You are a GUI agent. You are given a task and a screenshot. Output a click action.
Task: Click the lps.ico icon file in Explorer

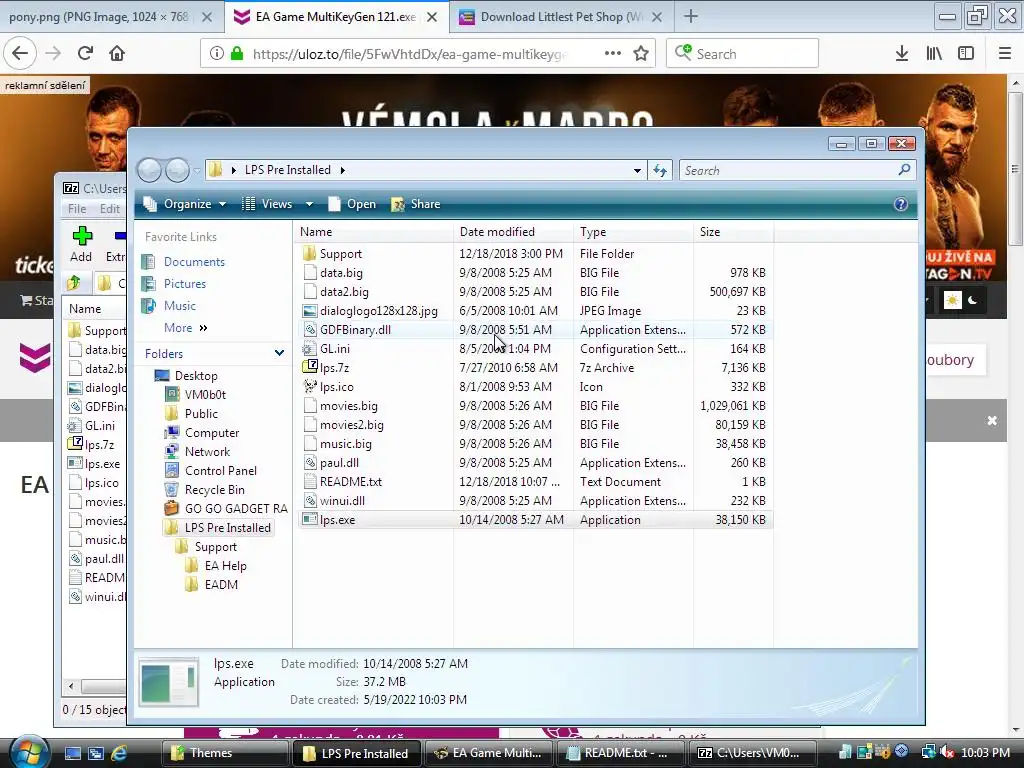(310, 387)
